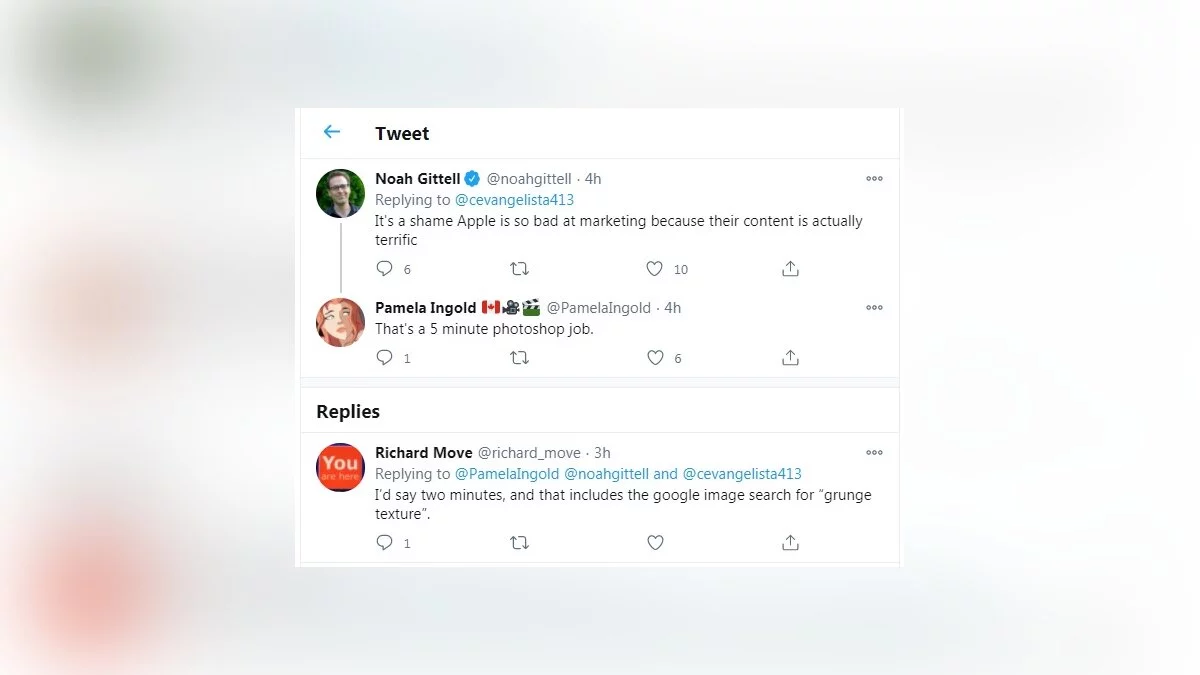Open Noah Gittell's profile picture
The image size is (1200, 675).
coord(341,193)
